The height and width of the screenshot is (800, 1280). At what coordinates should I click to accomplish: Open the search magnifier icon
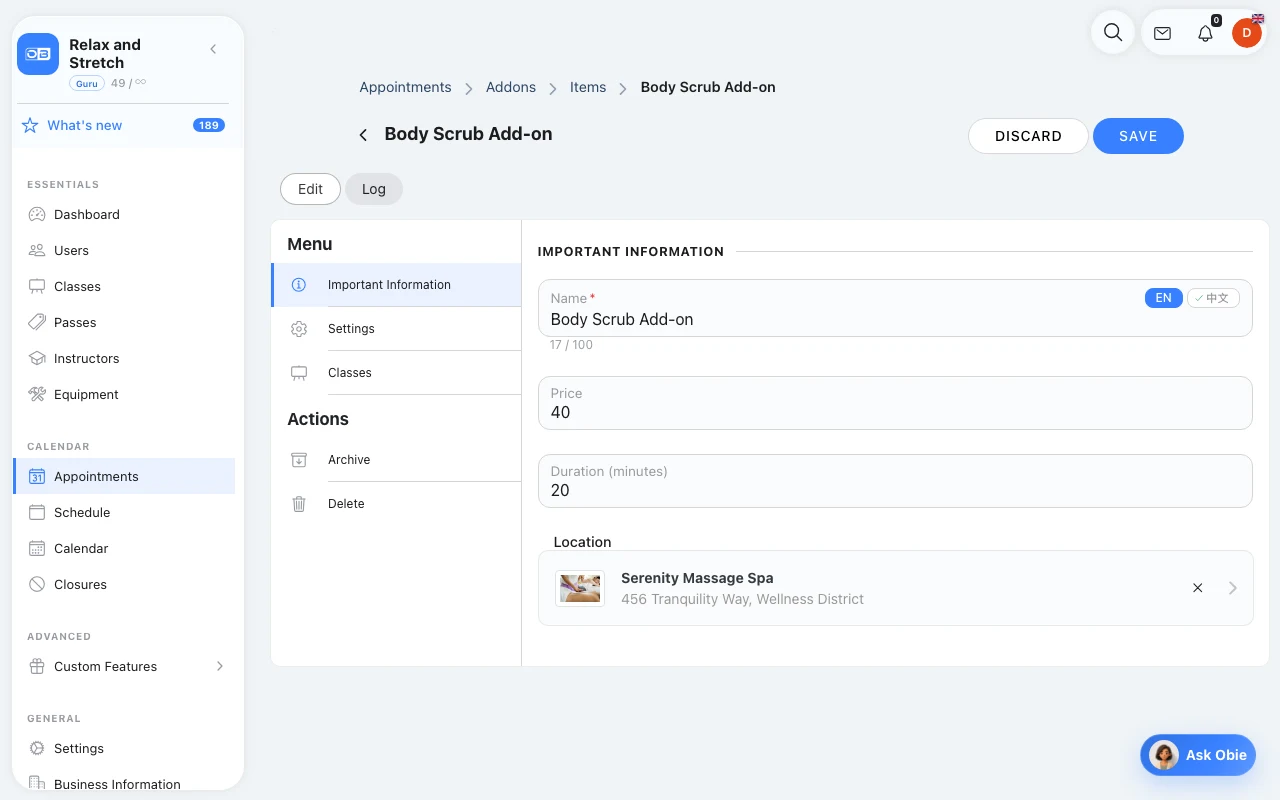[1113, 32]
